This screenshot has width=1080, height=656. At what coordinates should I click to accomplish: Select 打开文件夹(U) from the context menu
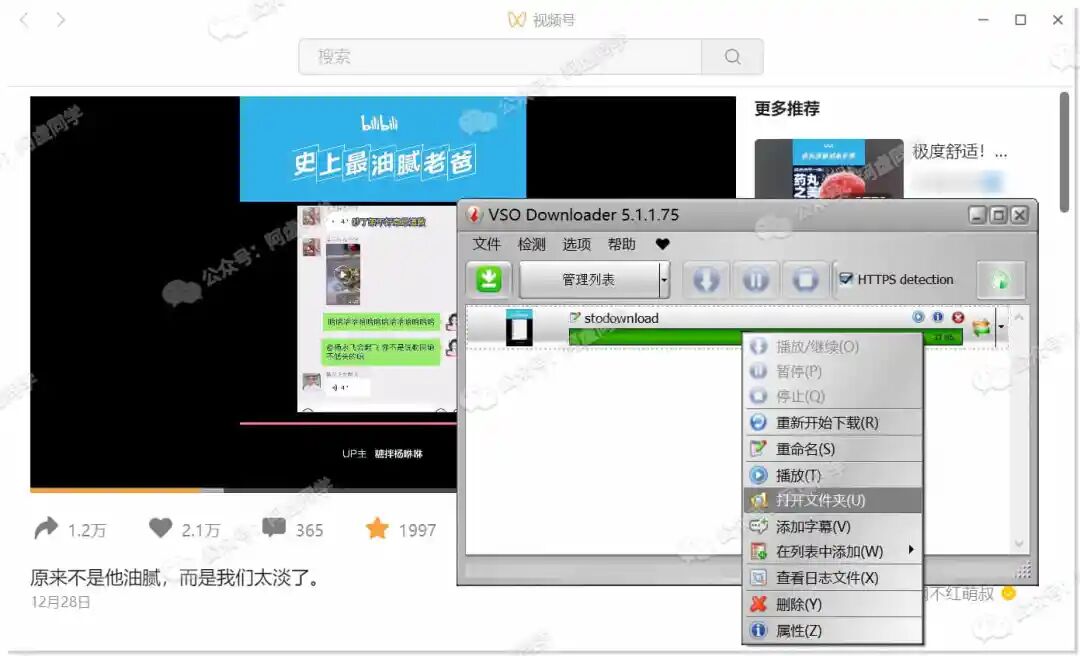click(833, 500)
